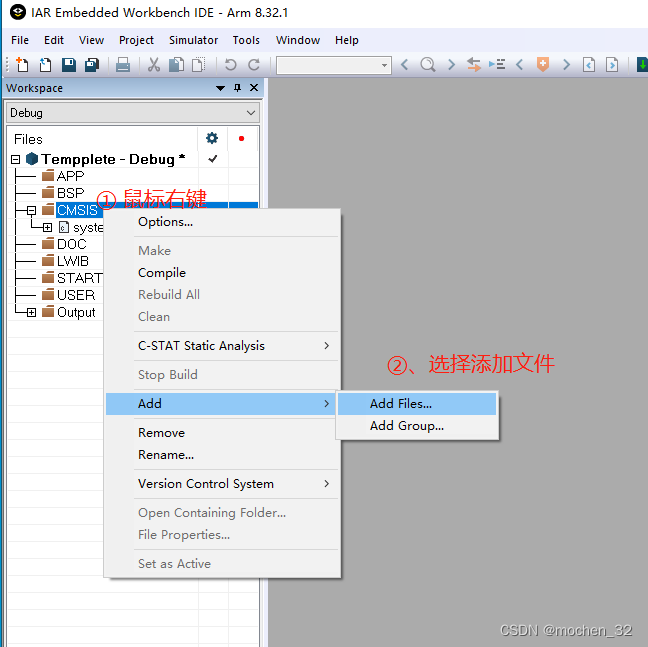Collapse the CMSIS group node
Image resolution: width=648 pixels, height=647 pixels.
pos(31,211)
